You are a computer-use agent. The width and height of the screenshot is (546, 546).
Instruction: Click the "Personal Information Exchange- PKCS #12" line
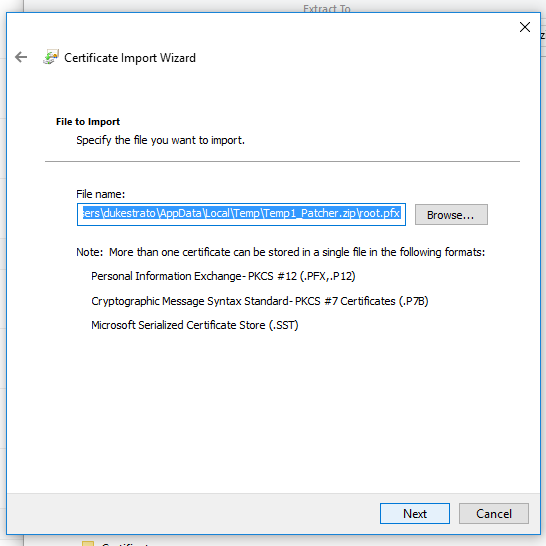coord(223,276)
